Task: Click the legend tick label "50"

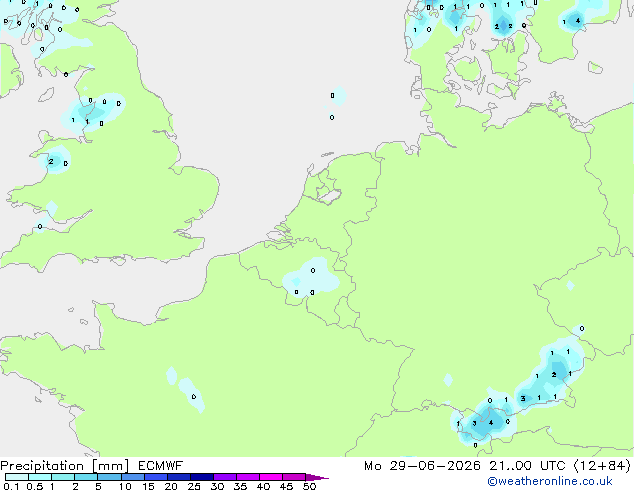Action: pos(309,486)
